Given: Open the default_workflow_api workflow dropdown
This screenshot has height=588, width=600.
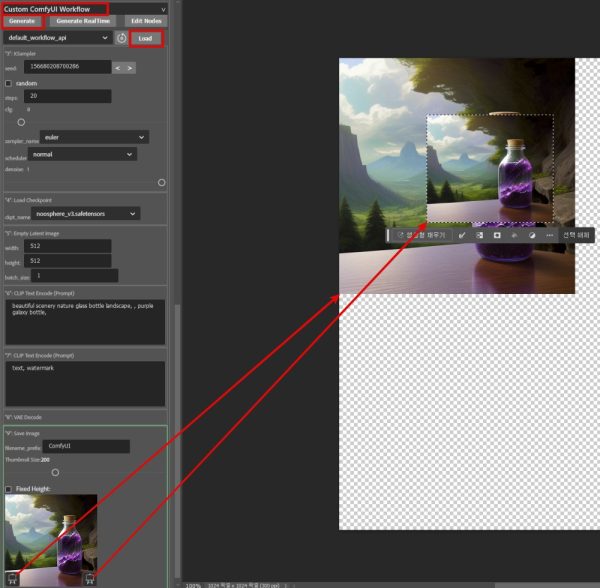Looking at the screenshot, I should point(58,37).
